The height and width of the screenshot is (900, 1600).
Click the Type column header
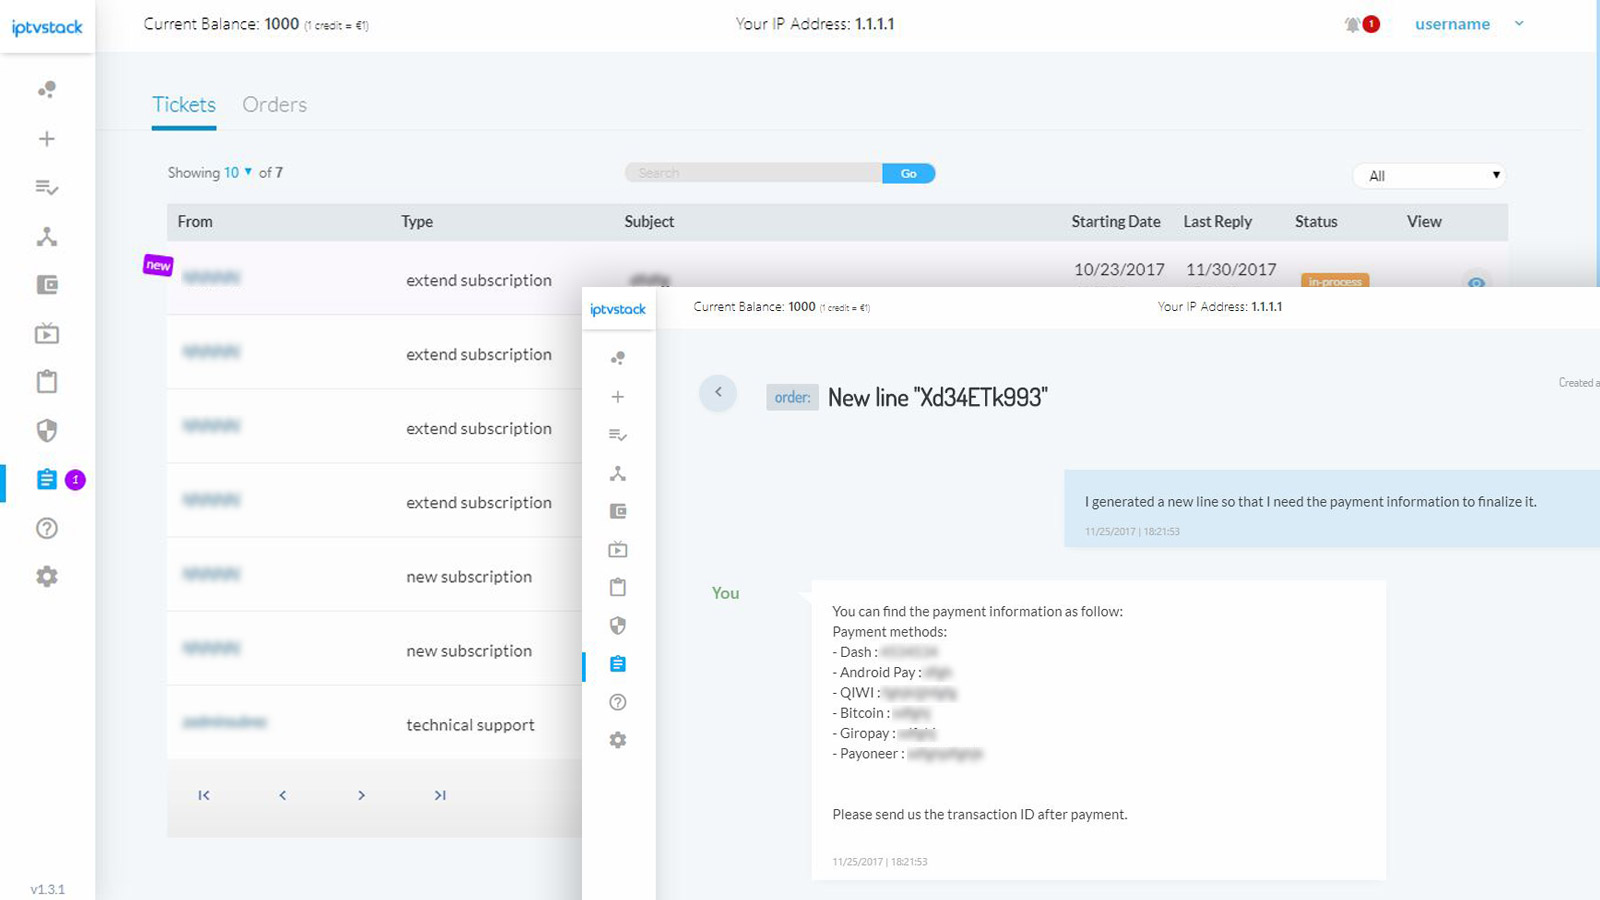(x=417, y=222)
